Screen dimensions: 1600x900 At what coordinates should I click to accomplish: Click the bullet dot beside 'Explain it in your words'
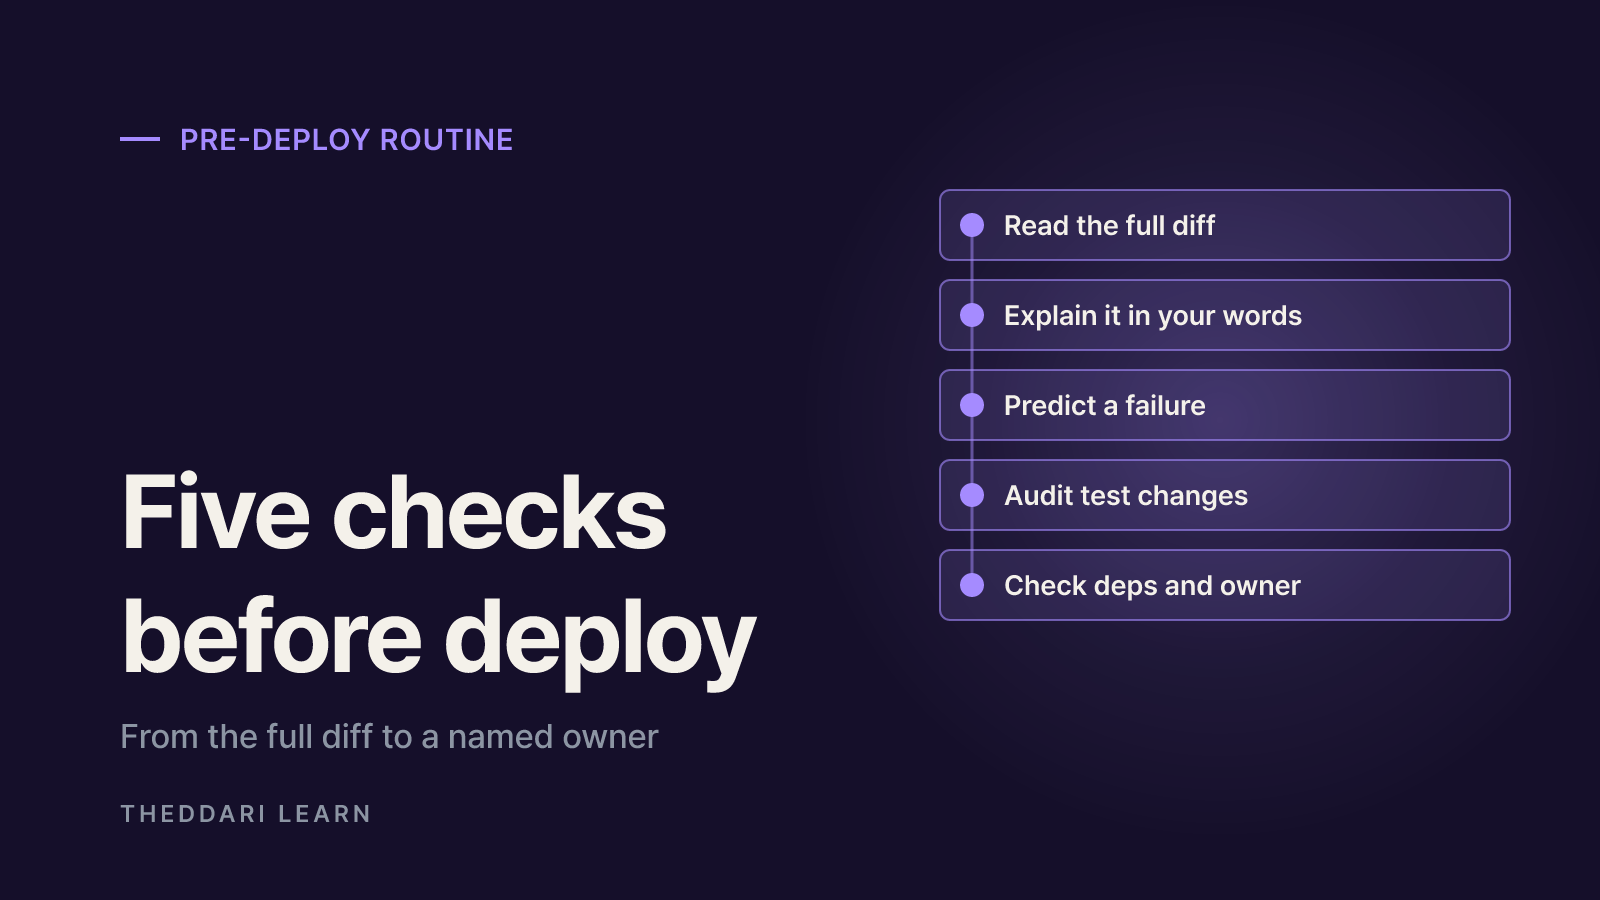tap(972, 315)
